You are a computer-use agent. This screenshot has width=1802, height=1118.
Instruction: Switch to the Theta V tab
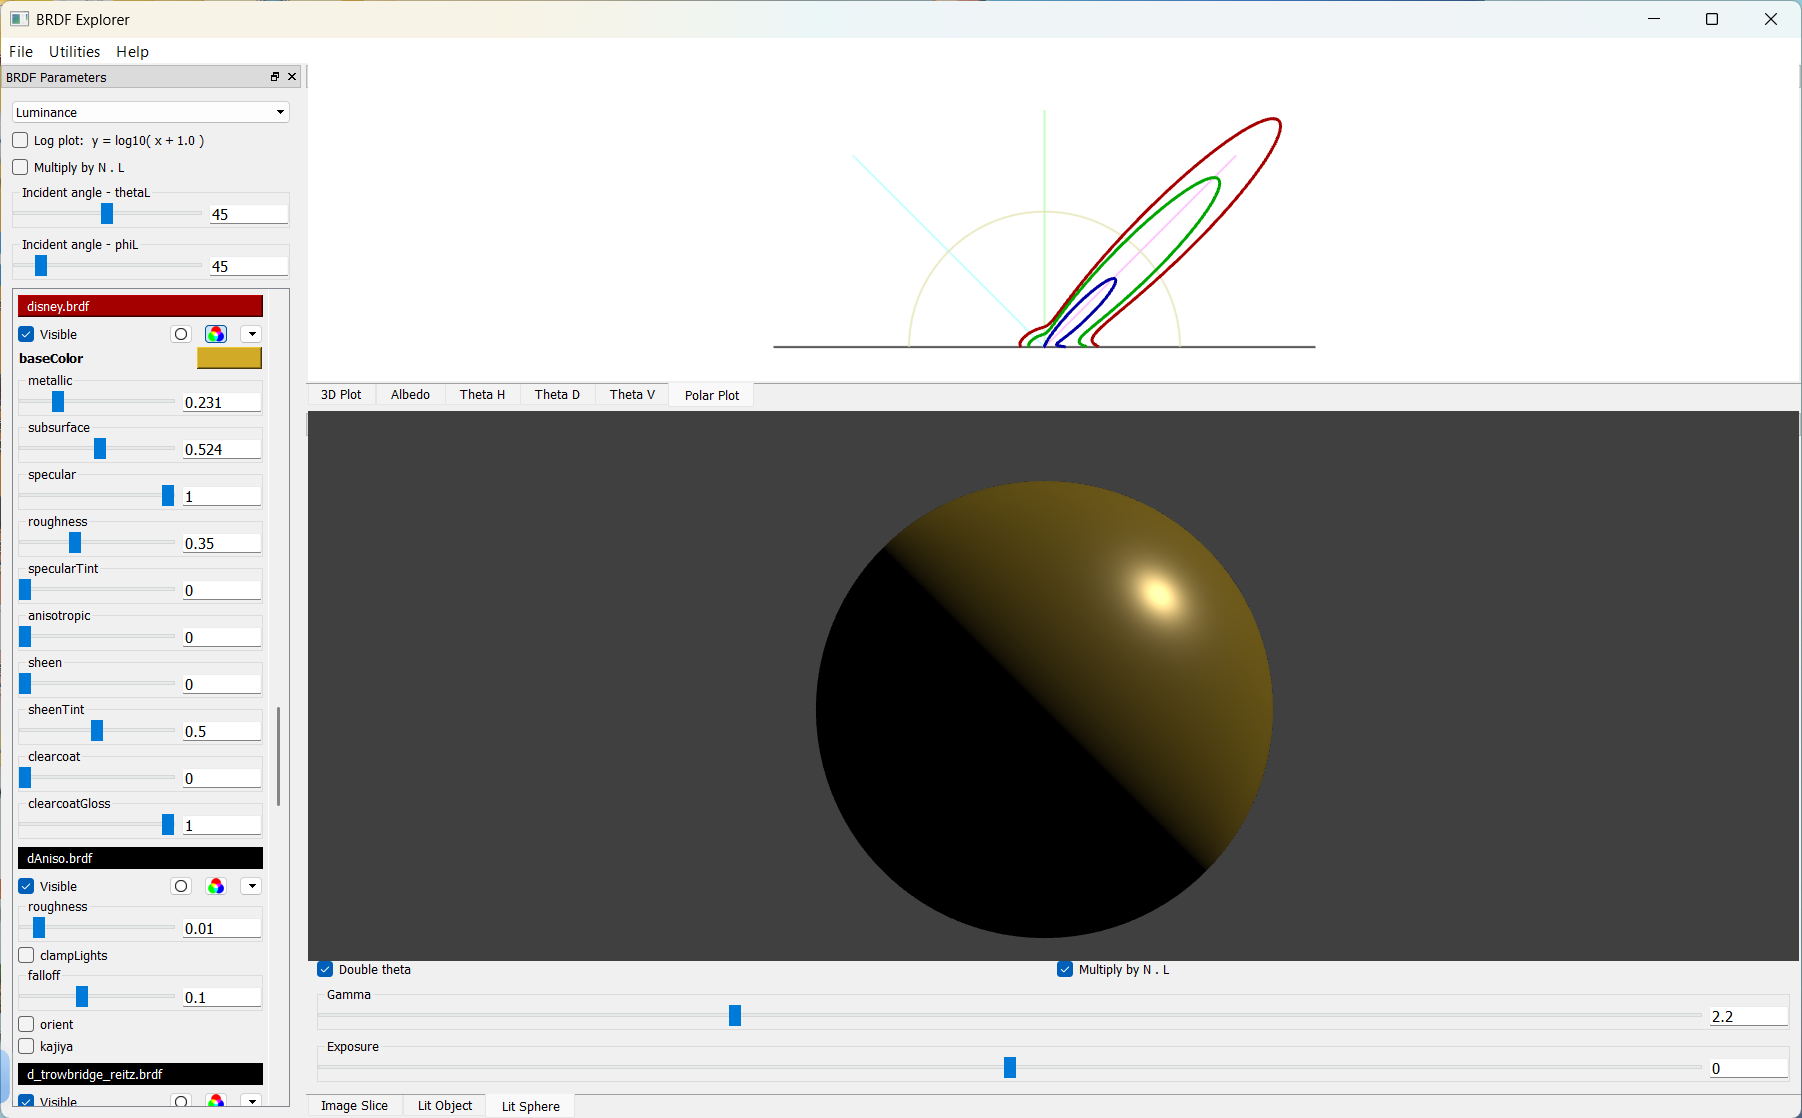[x=632, y=395]
